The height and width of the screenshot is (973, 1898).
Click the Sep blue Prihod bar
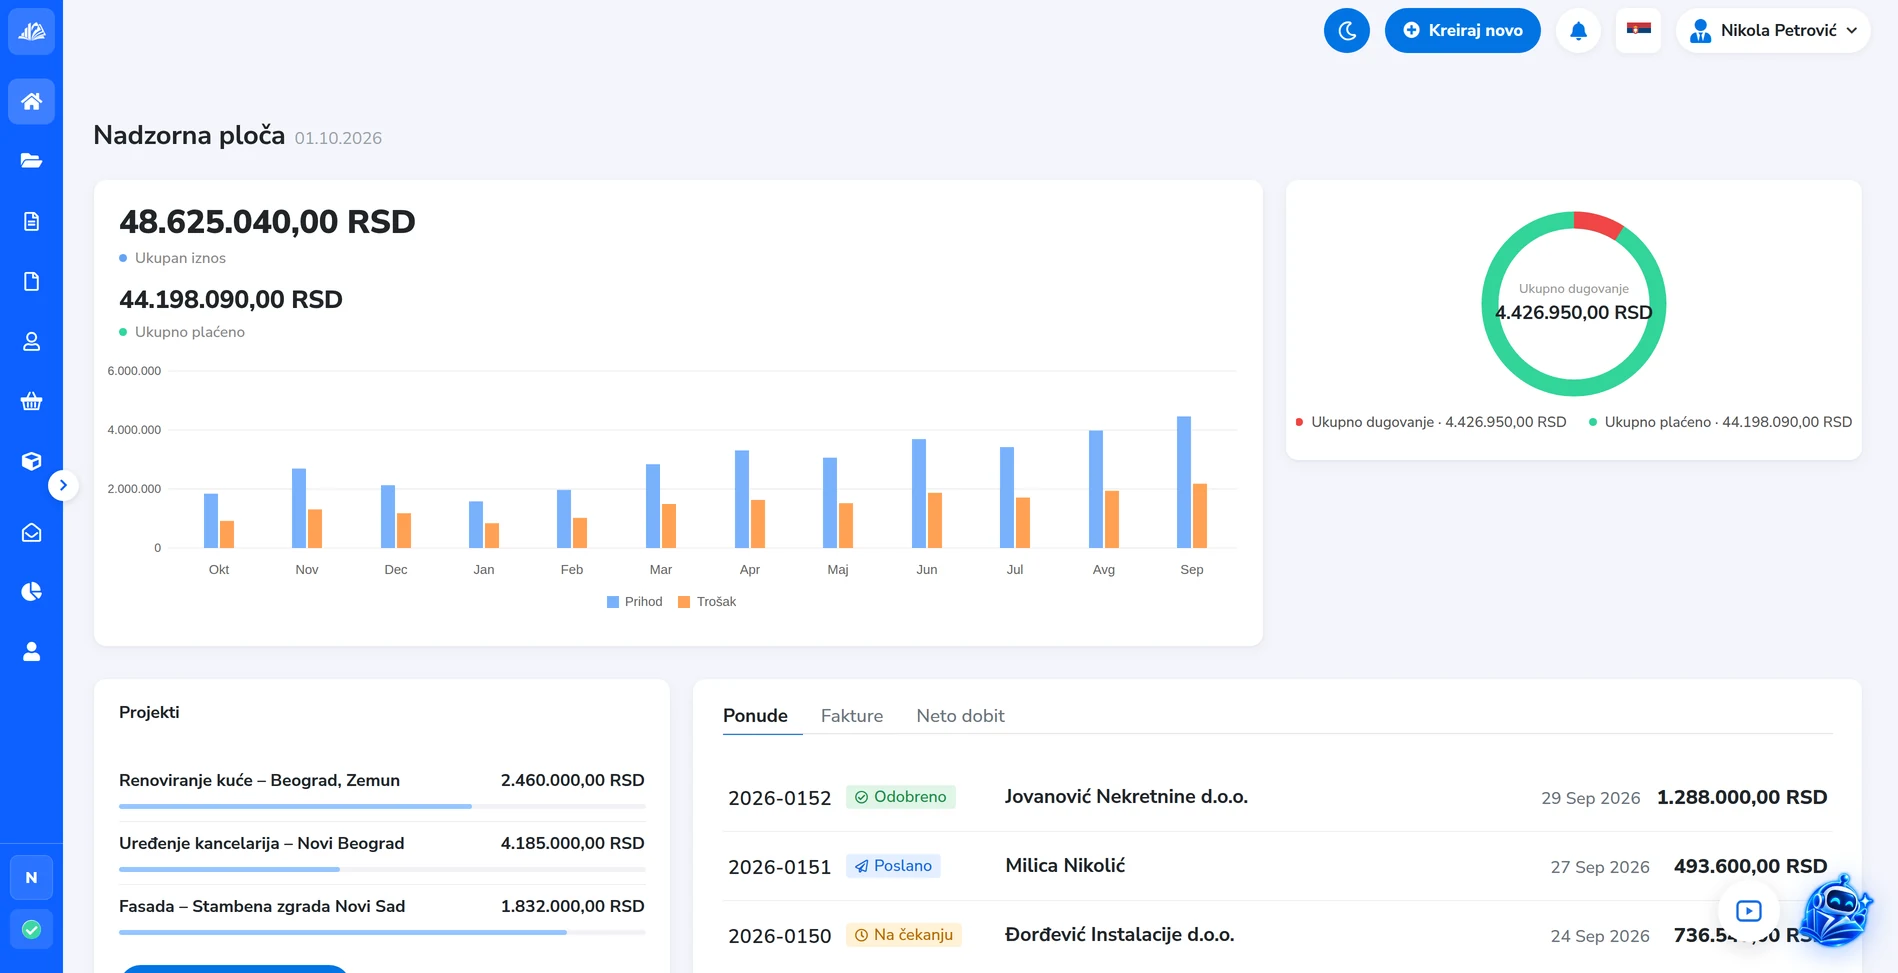click(1184, 482)
